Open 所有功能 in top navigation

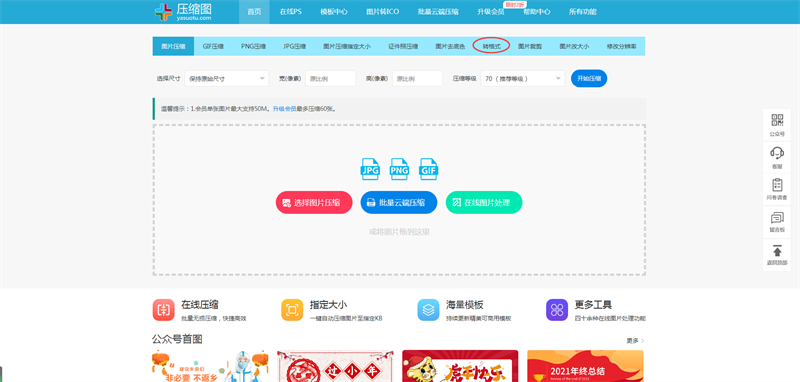point(583,12)
